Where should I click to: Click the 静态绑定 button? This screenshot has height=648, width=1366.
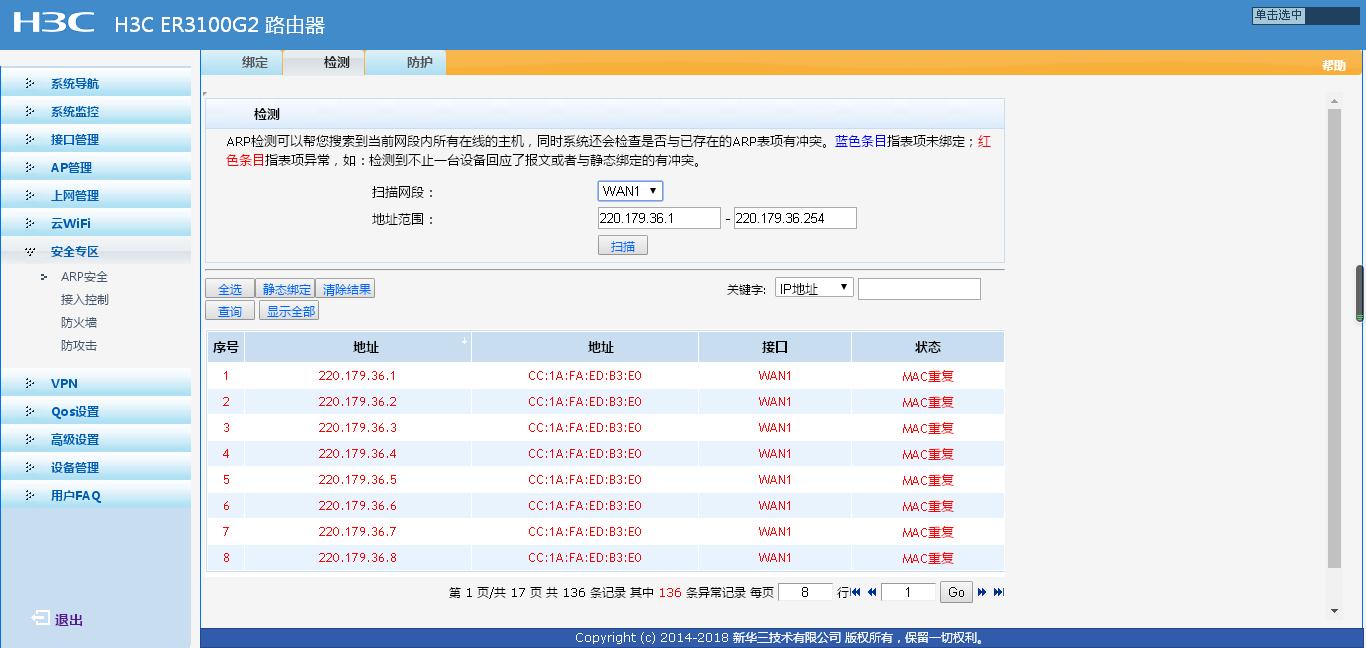click(x=285, y=289)
